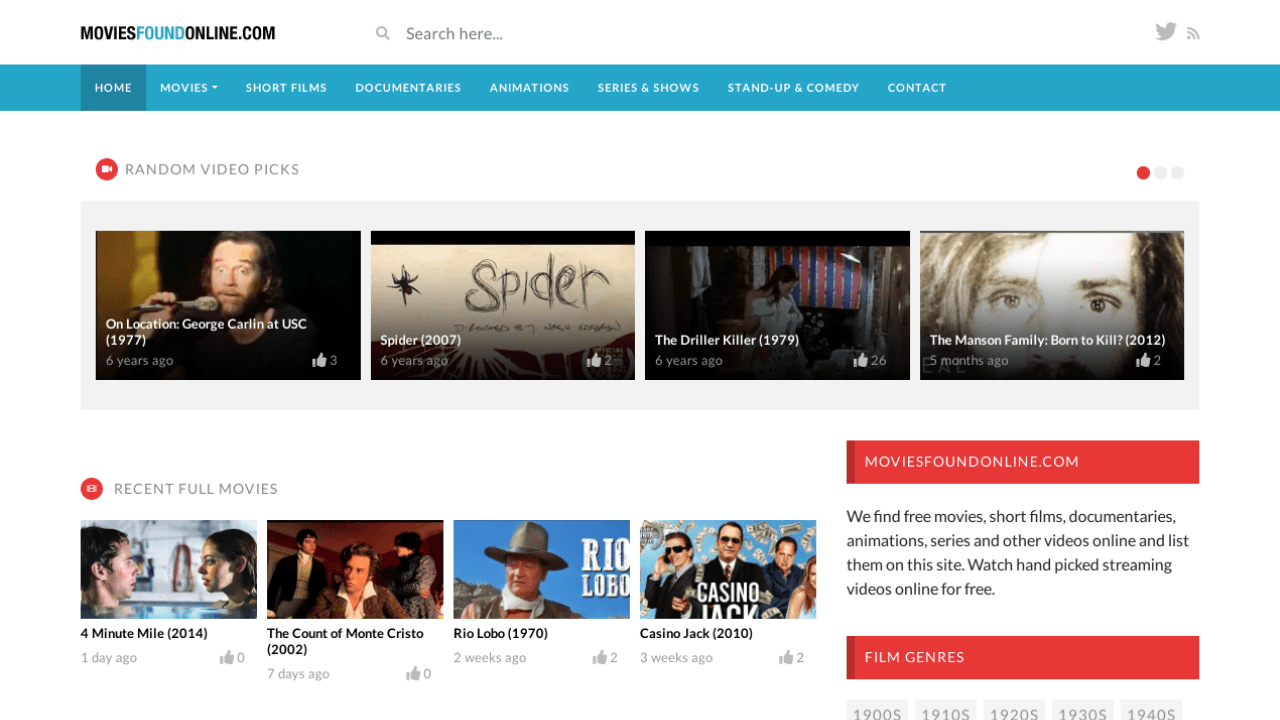Click the MoviesFoundOnline.com logo
Image resolution: width=1280 pixels, height=720 pixels.
pyautogui.click(x=178, y=33)
